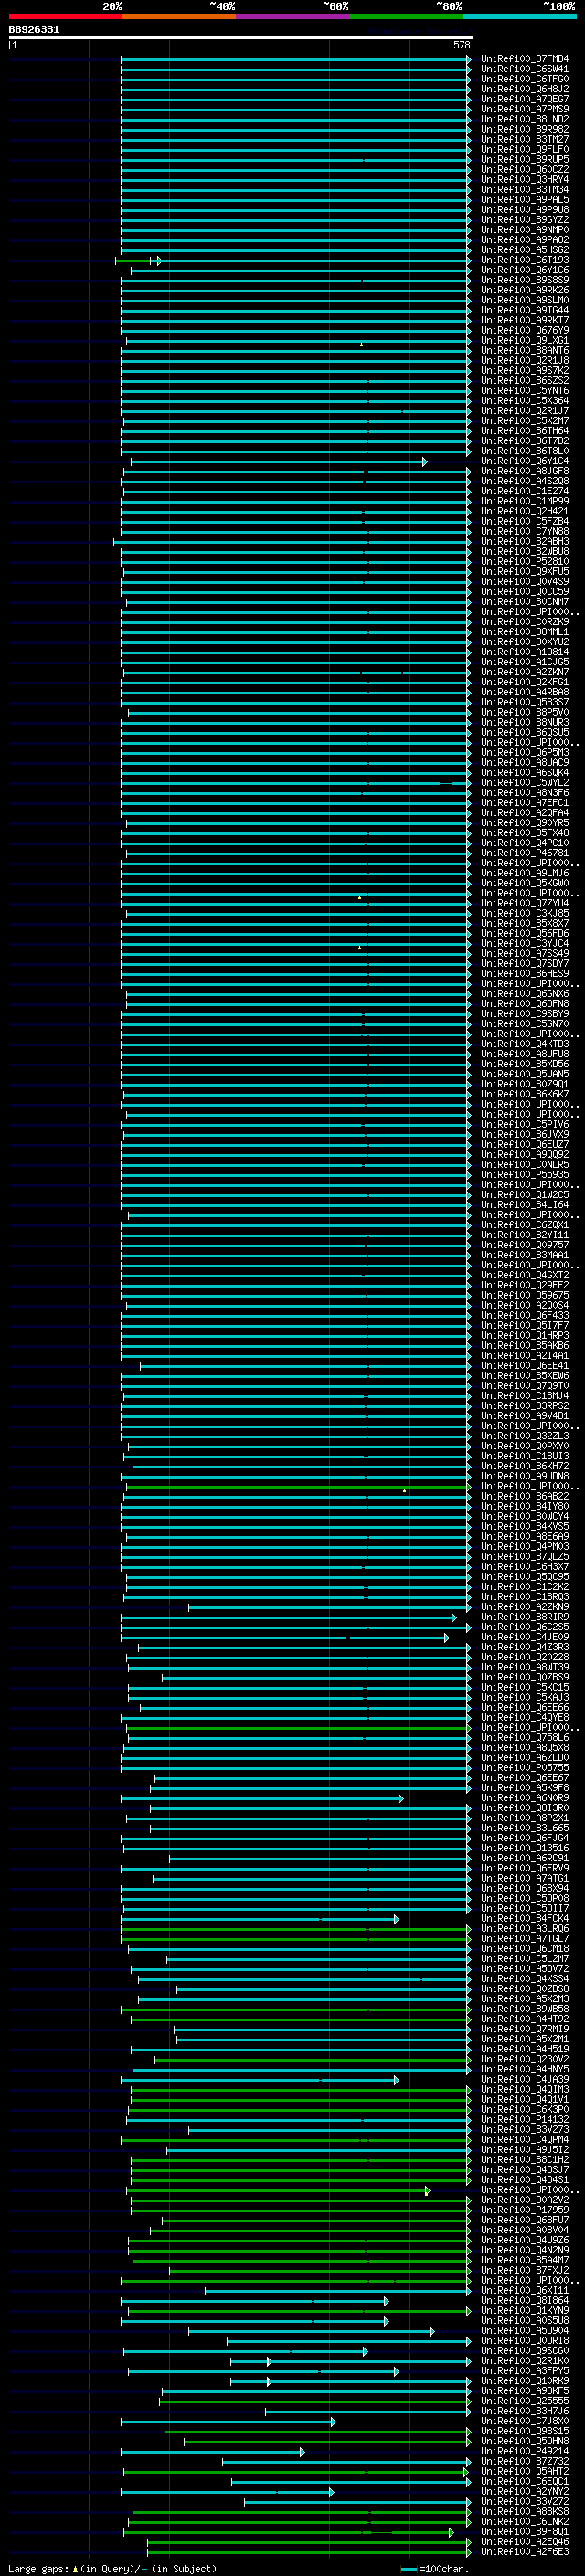
Task: Click the query end position label 578
Action: tap(461, 45)
